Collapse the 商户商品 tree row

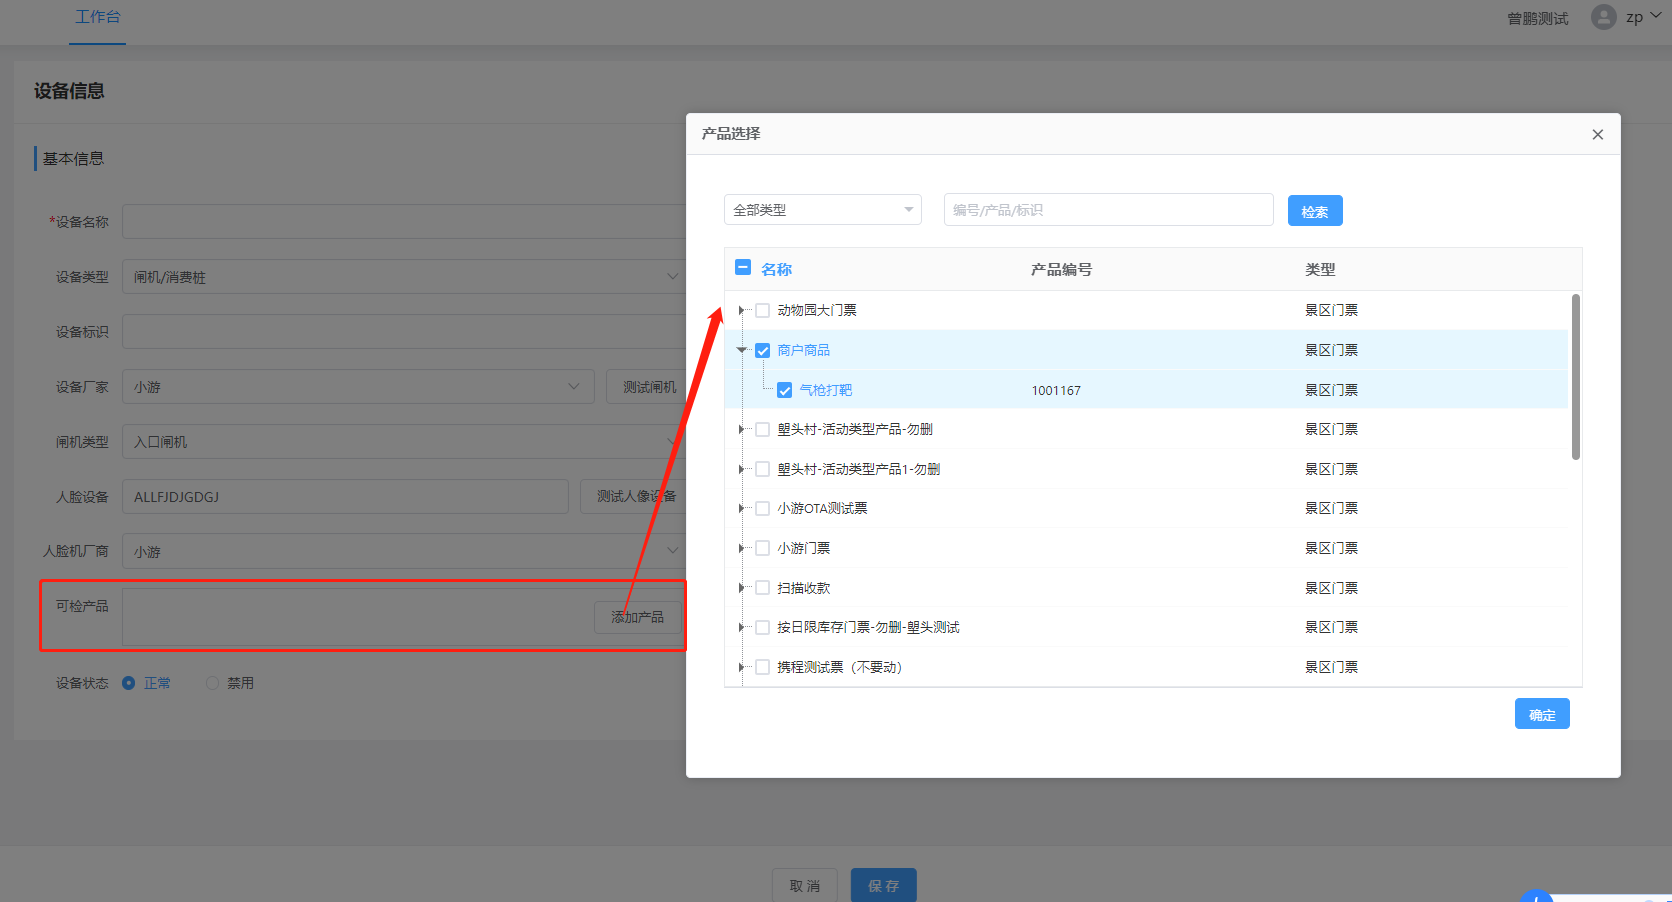[741, 350]
